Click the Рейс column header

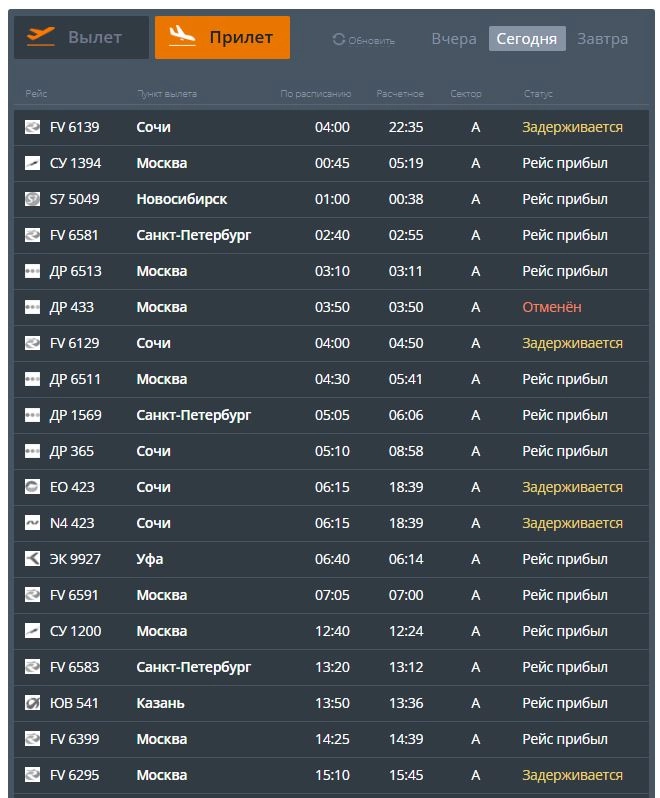36,94
